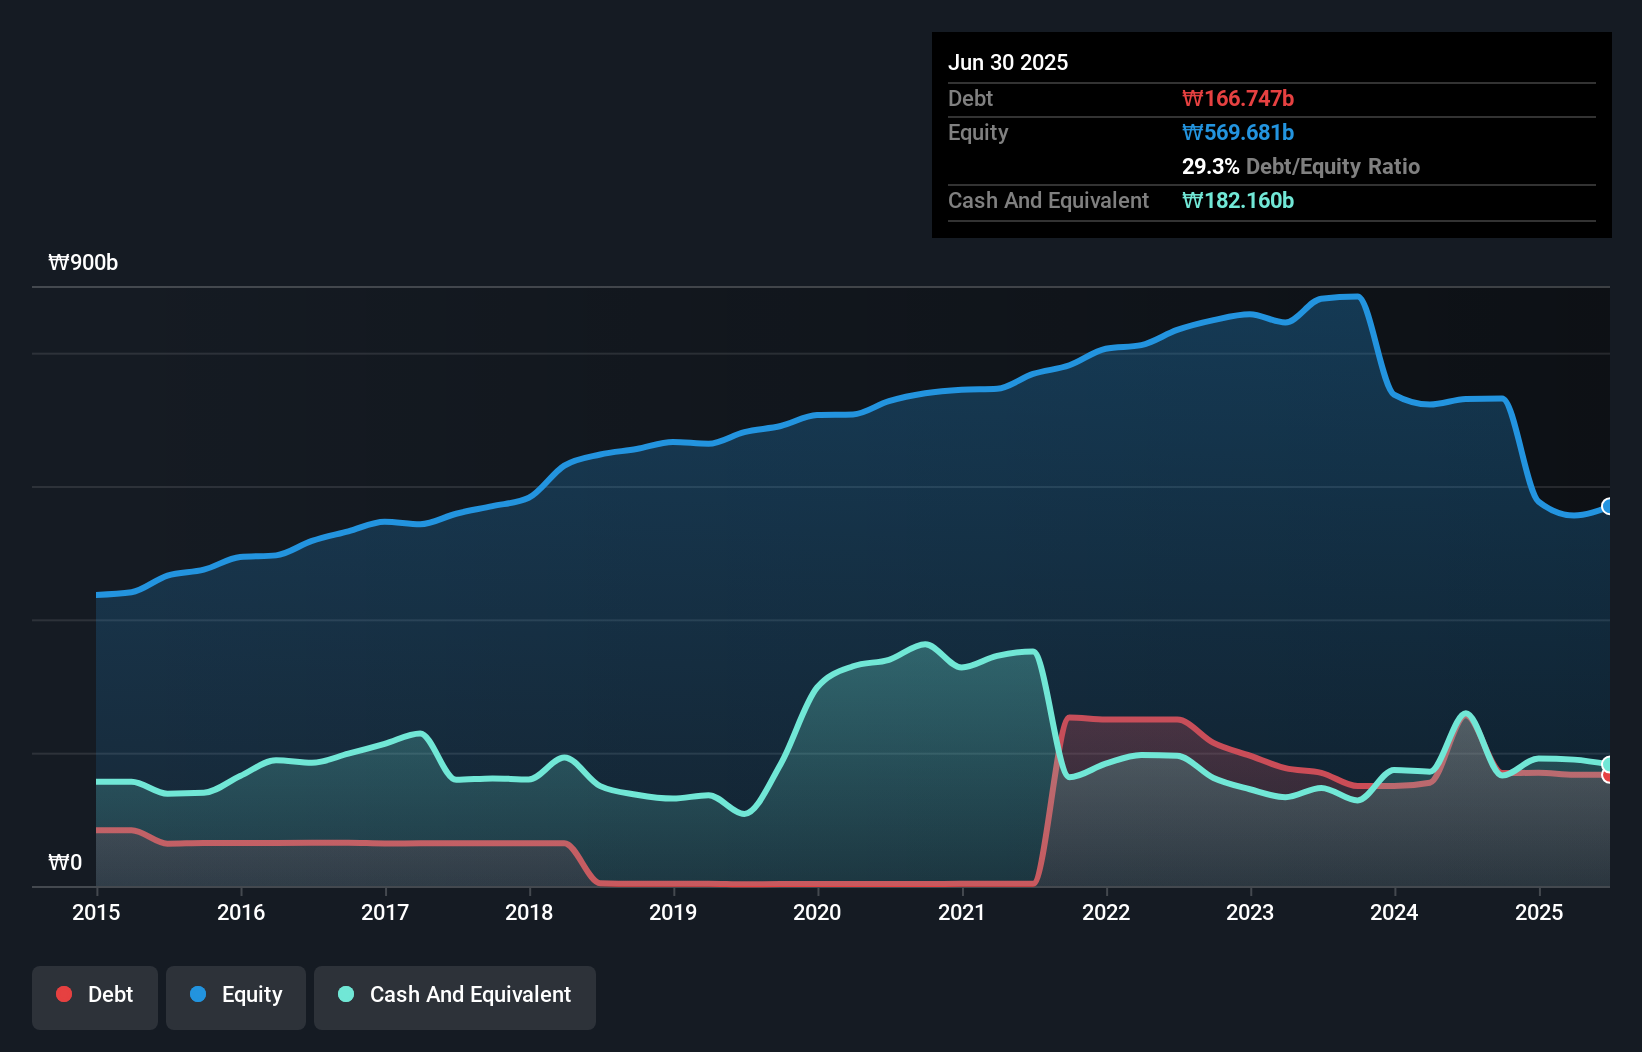Click the red debt endpoint marker on chart edge
This screenshot has height=1052, width=1642.
click(x=1608, y=777)
